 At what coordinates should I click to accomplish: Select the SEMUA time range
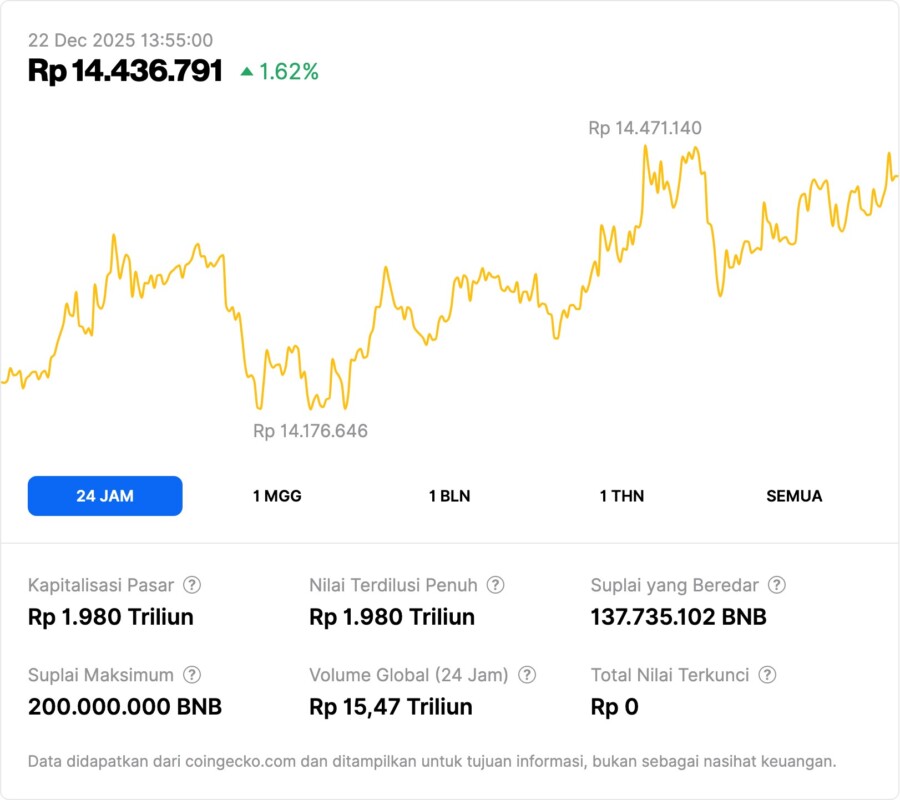pos(794,496)
